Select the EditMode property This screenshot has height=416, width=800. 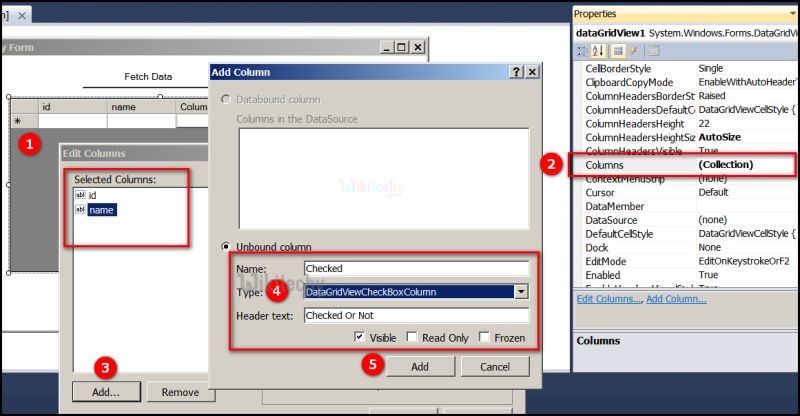coord(606,261)
